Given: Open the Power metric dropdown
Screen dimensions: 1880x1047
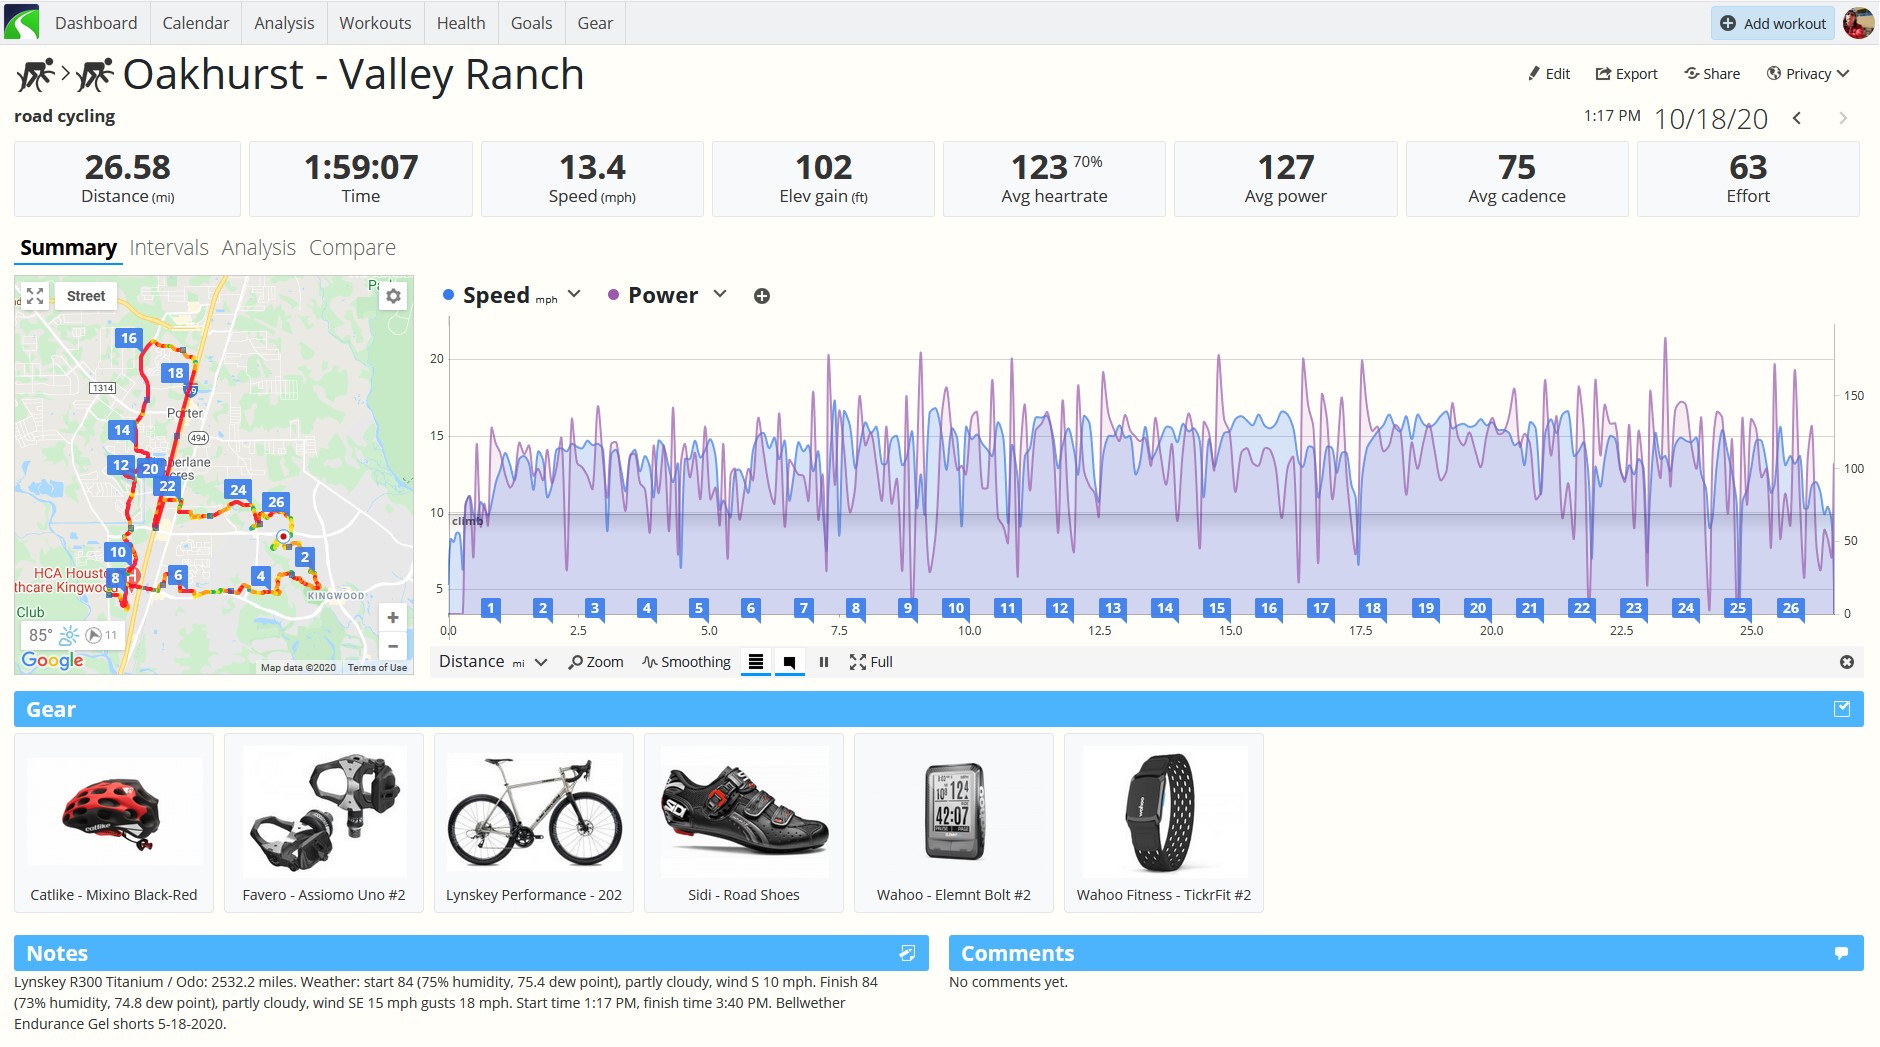Looking at the screenshot, I should (x=720, y=294).
